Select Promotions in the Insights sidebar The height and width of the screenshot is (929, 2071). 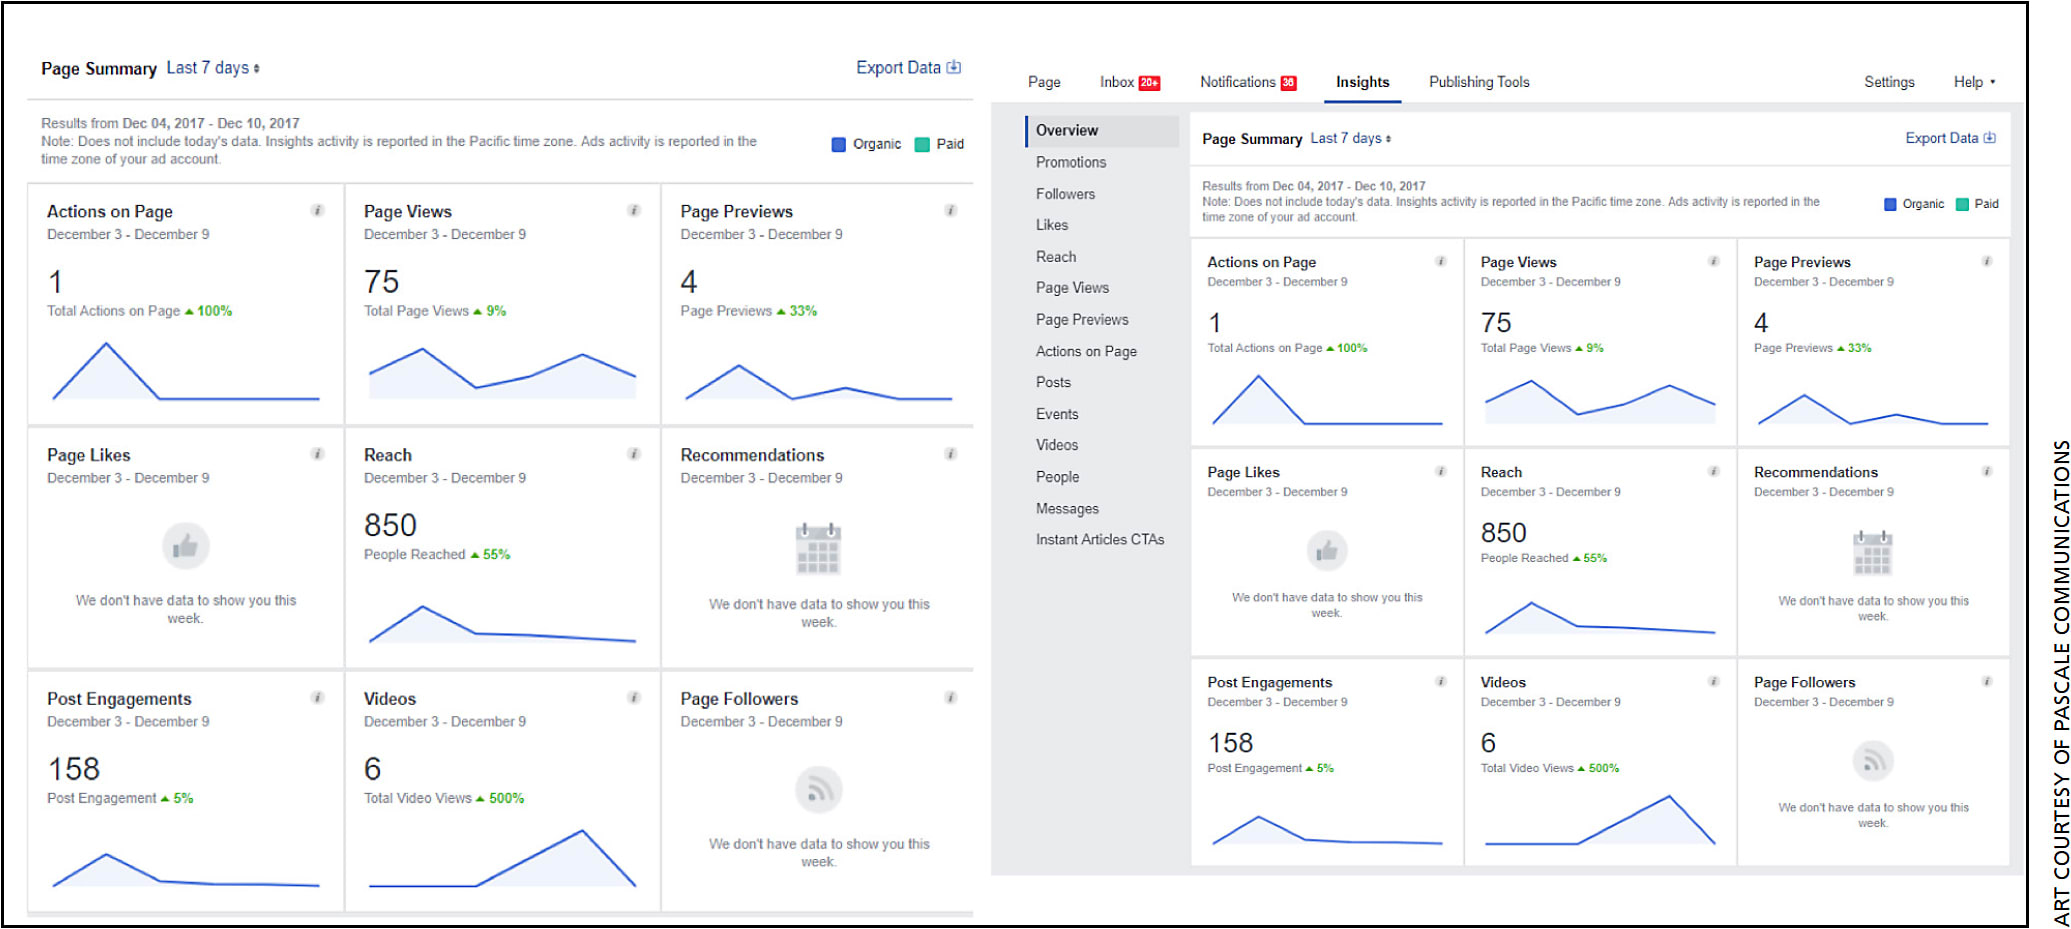pyautogui.click(x=1070, y=162)
